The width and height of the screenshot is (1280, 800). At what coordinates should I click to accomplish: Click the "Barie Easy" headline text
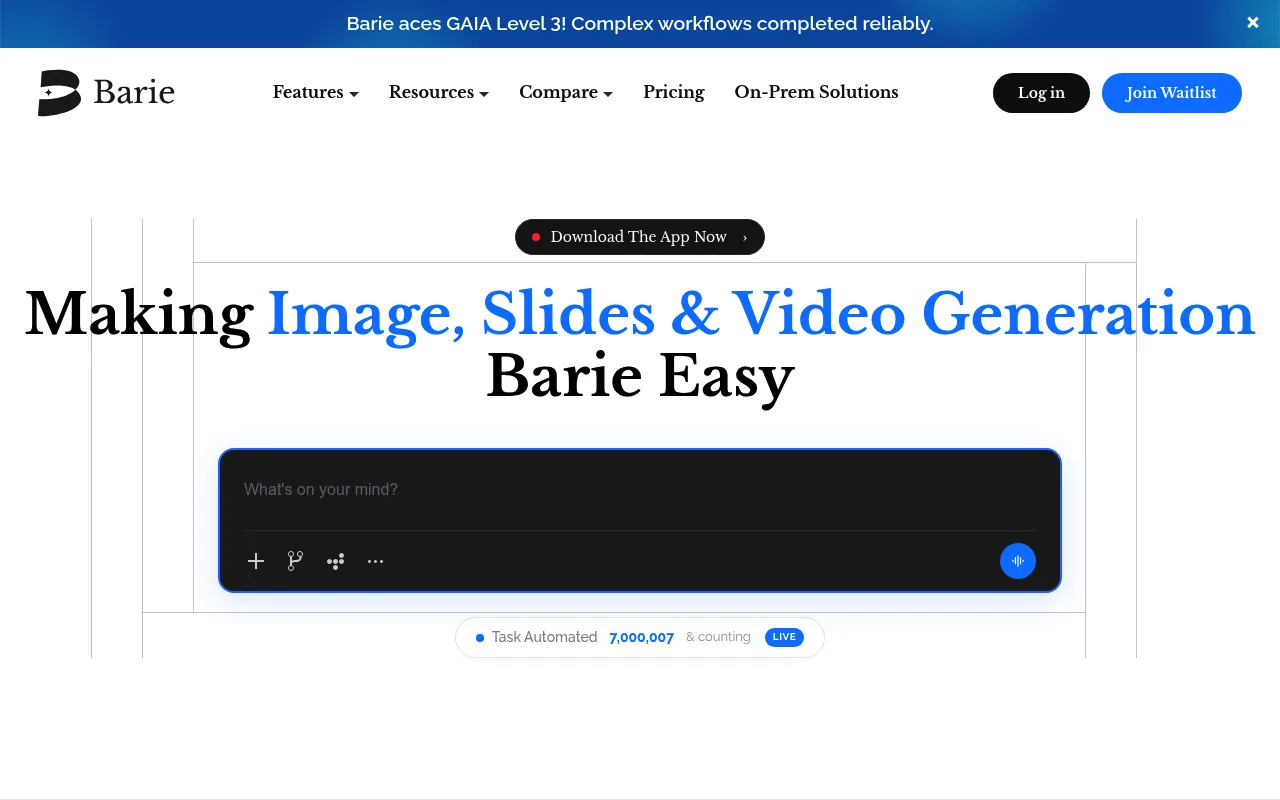[640, 377]
